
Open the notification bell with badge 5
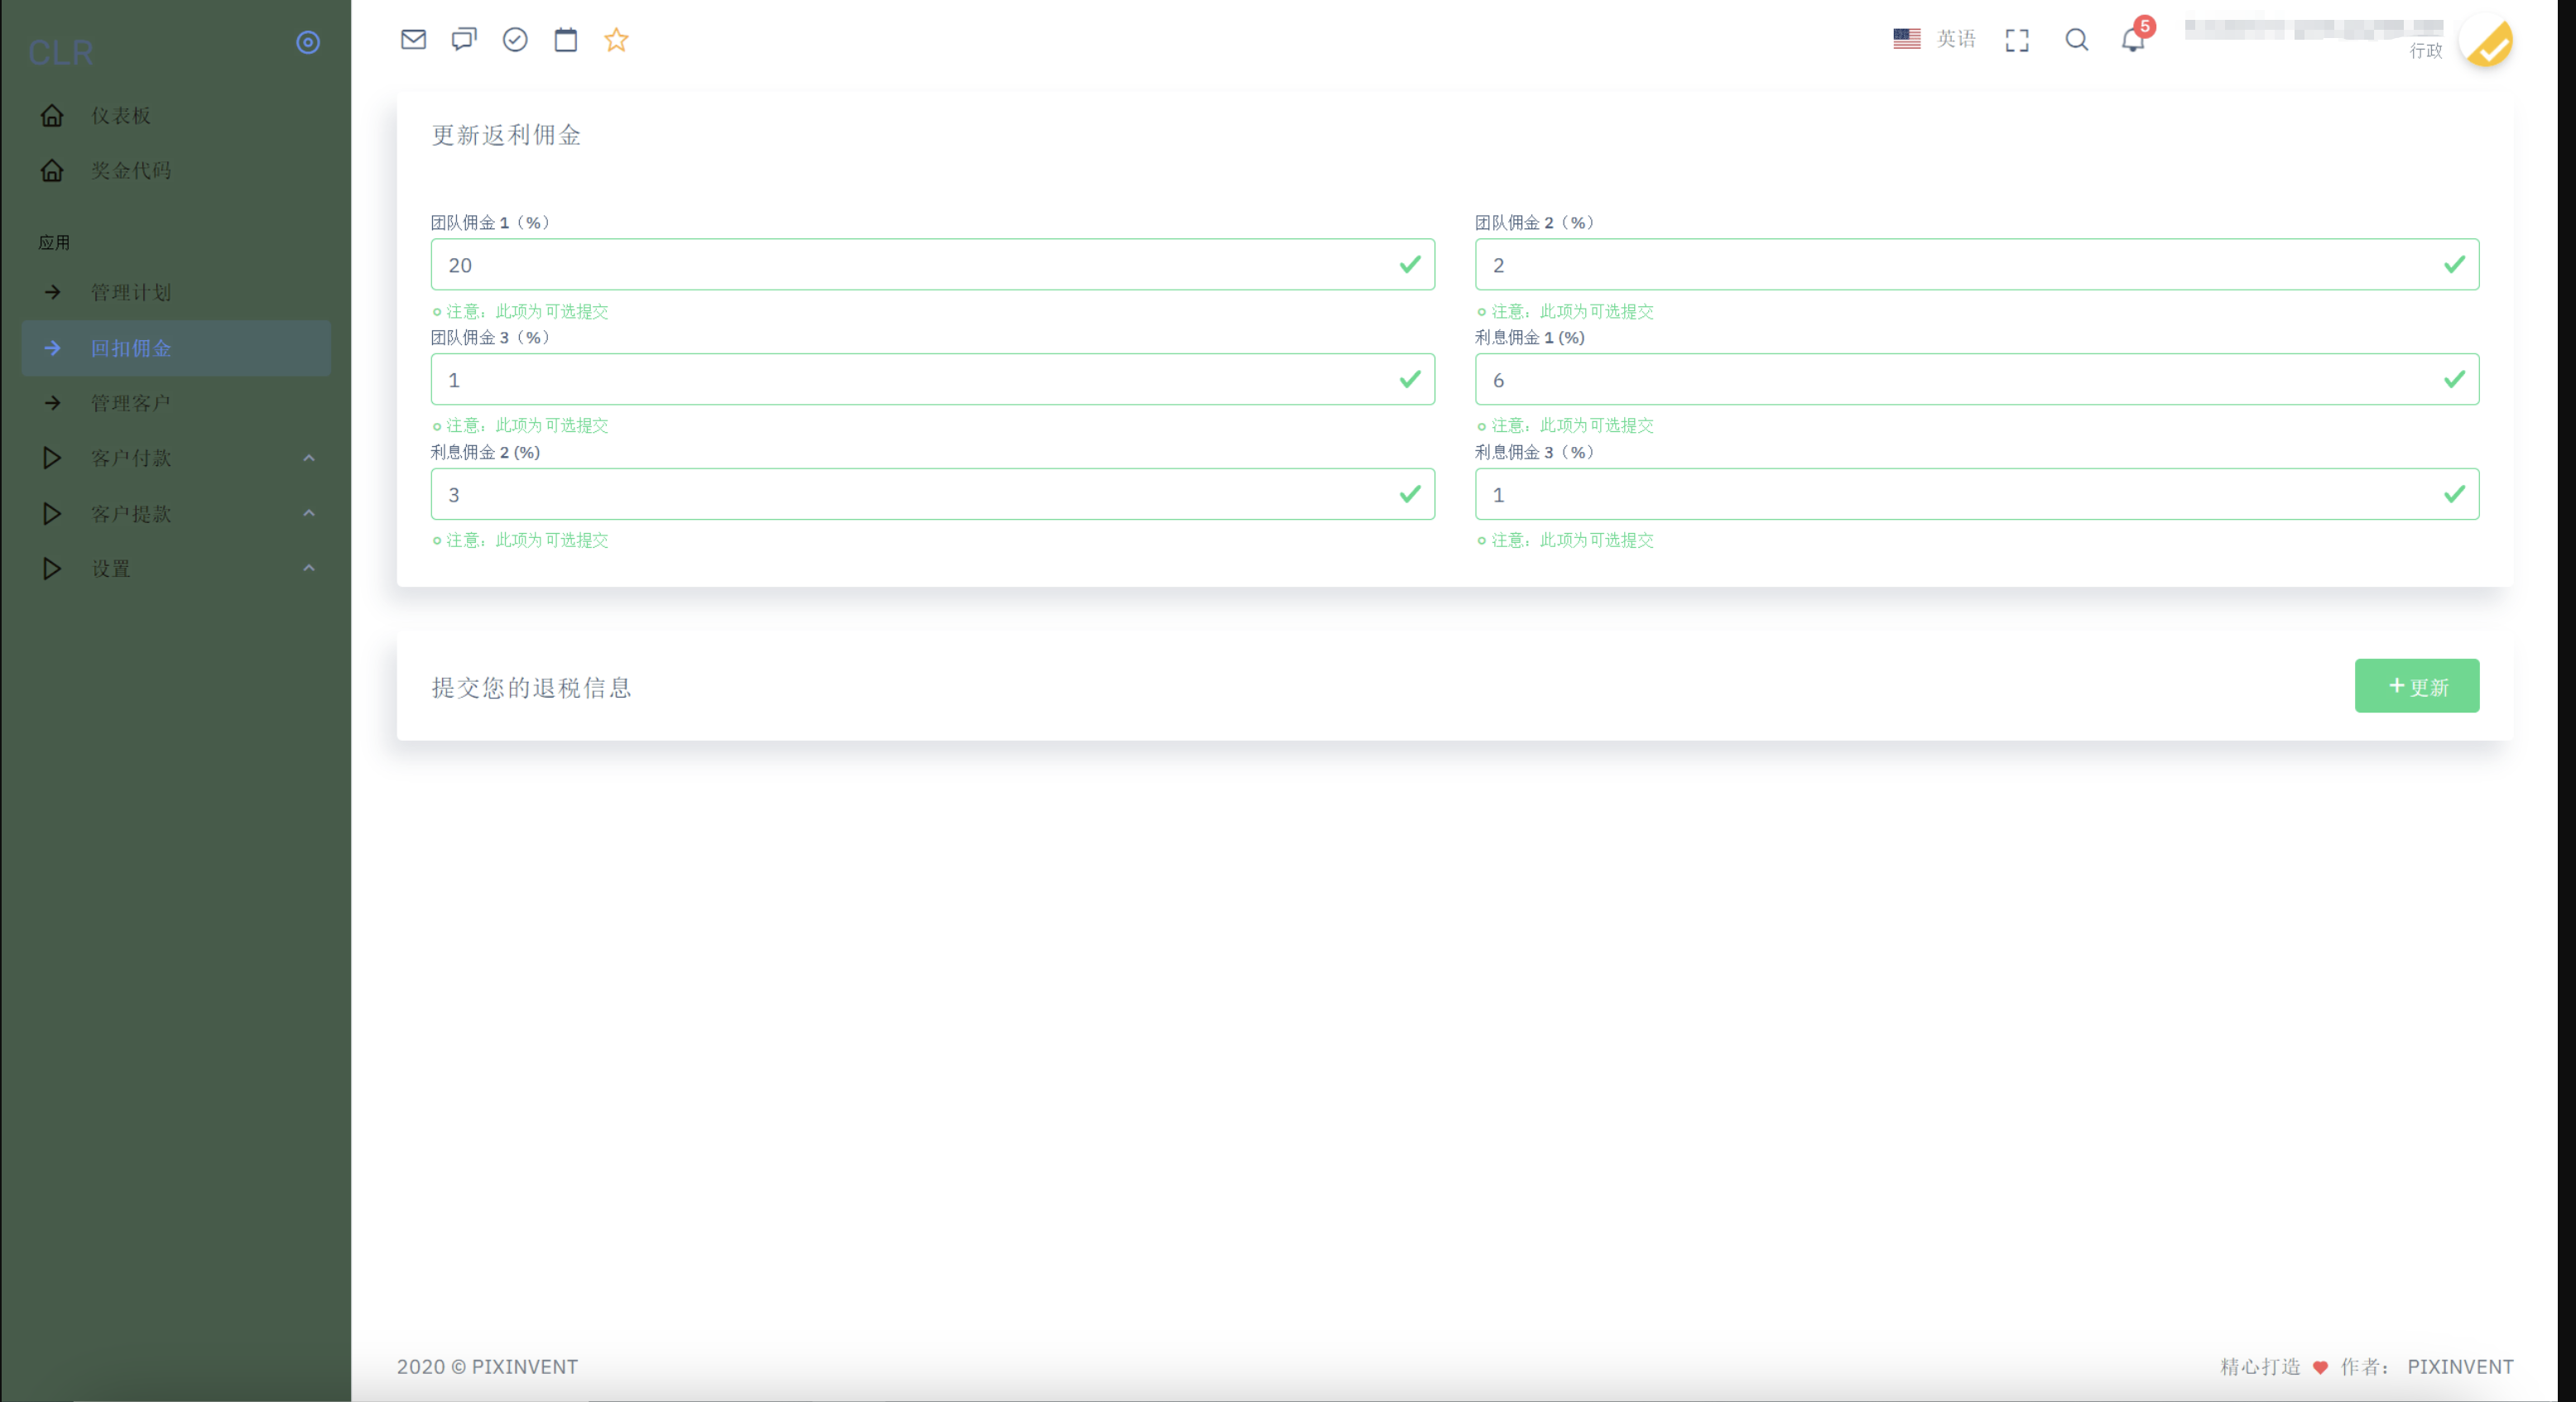pyautogui.click(x=2133, y=39)
